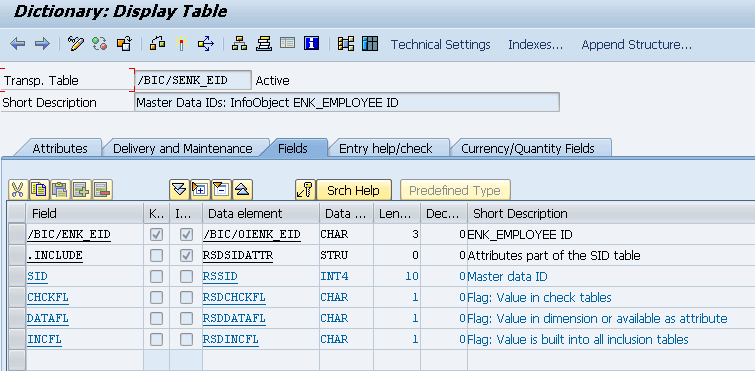
Task: Open the blue Information help icon
Action: tap(312, 44)
